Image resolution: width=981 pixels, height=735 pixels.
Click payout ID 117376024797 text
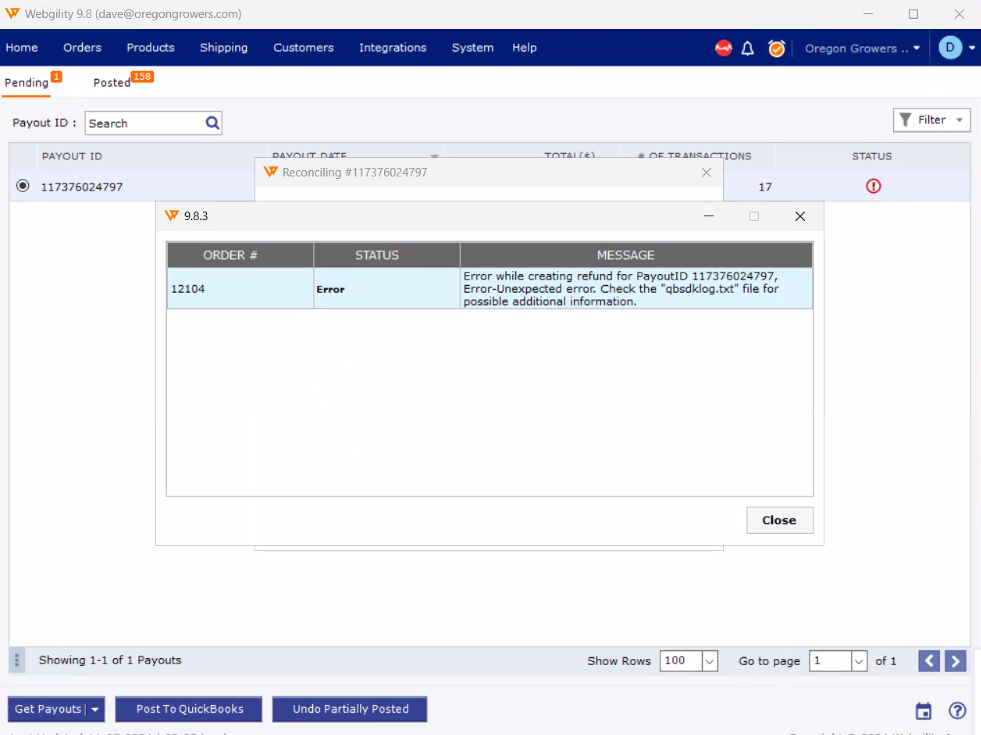click(x=82, y=187)
